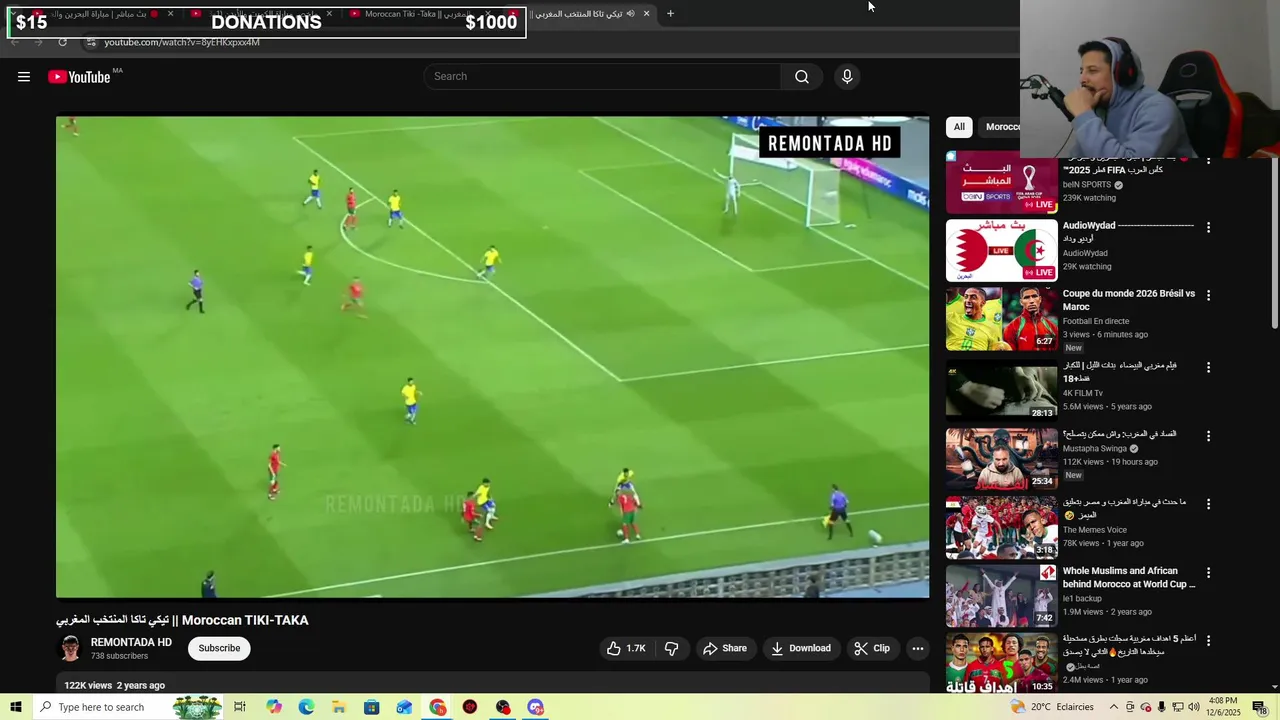The height and width of the screenshot is (720, 1280).
Task: Click the '122K views 2 years ago' description text
Action: 114,685
